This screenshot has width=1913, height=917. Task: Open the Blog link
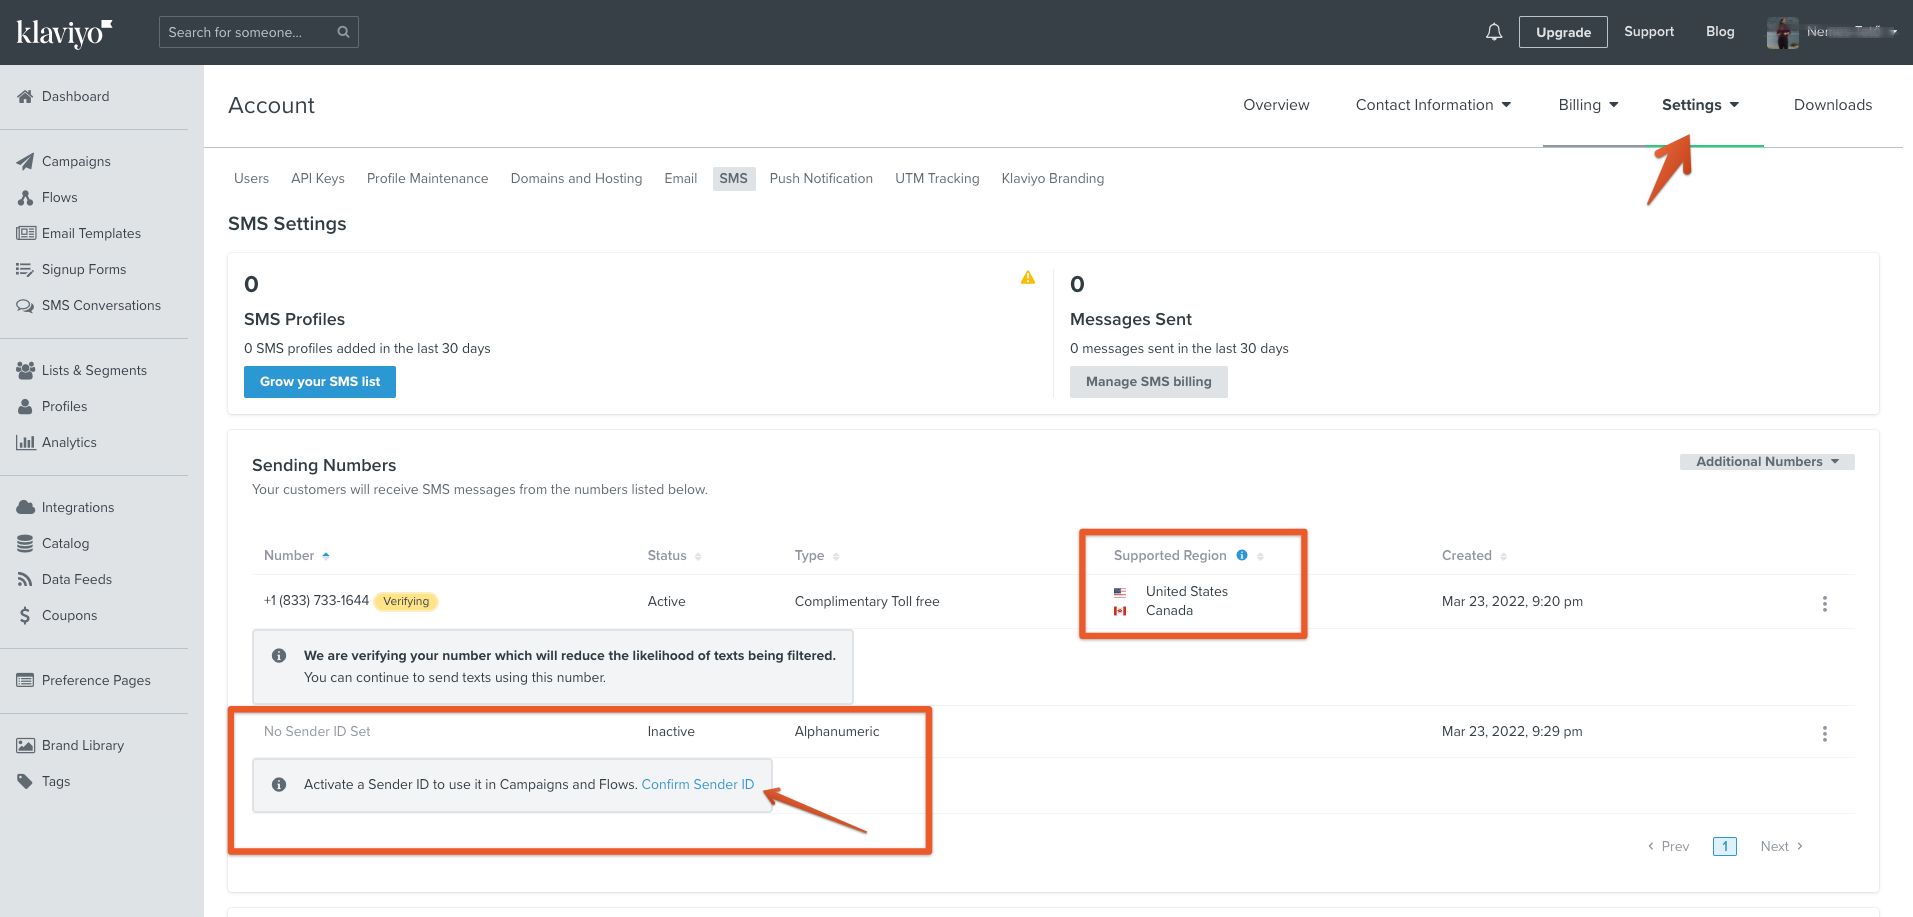pyautogui.click(x=1720, y=32)
